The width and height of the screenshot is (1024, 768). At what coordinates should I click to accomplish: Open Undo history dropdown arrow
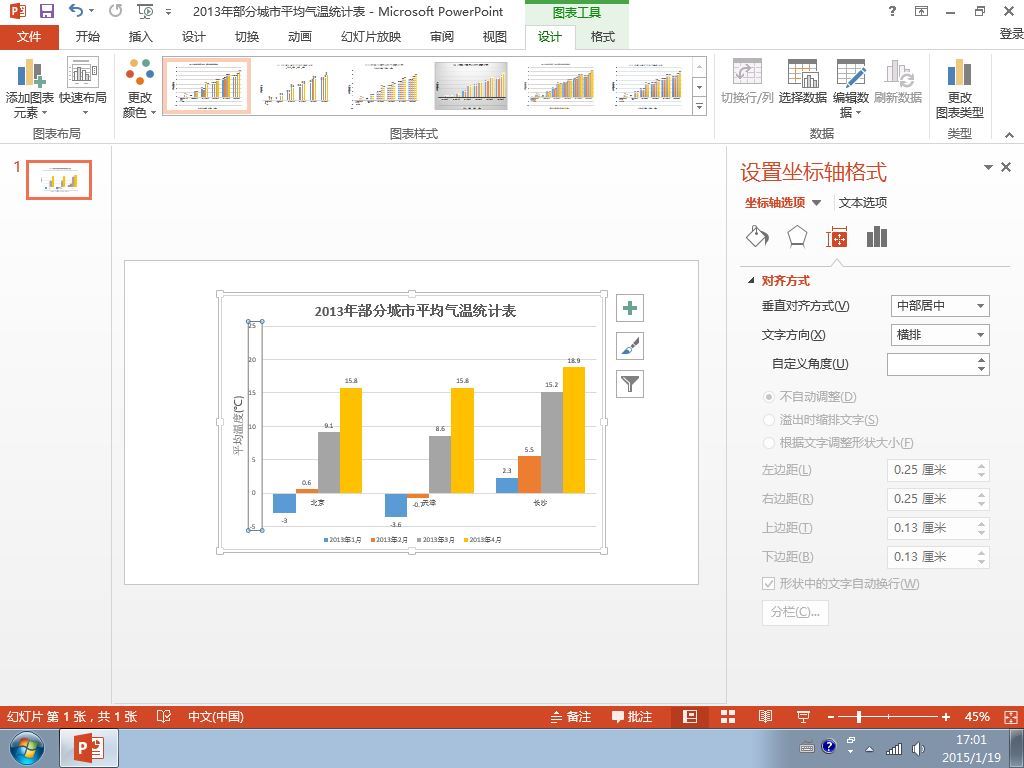coord(91,11)
